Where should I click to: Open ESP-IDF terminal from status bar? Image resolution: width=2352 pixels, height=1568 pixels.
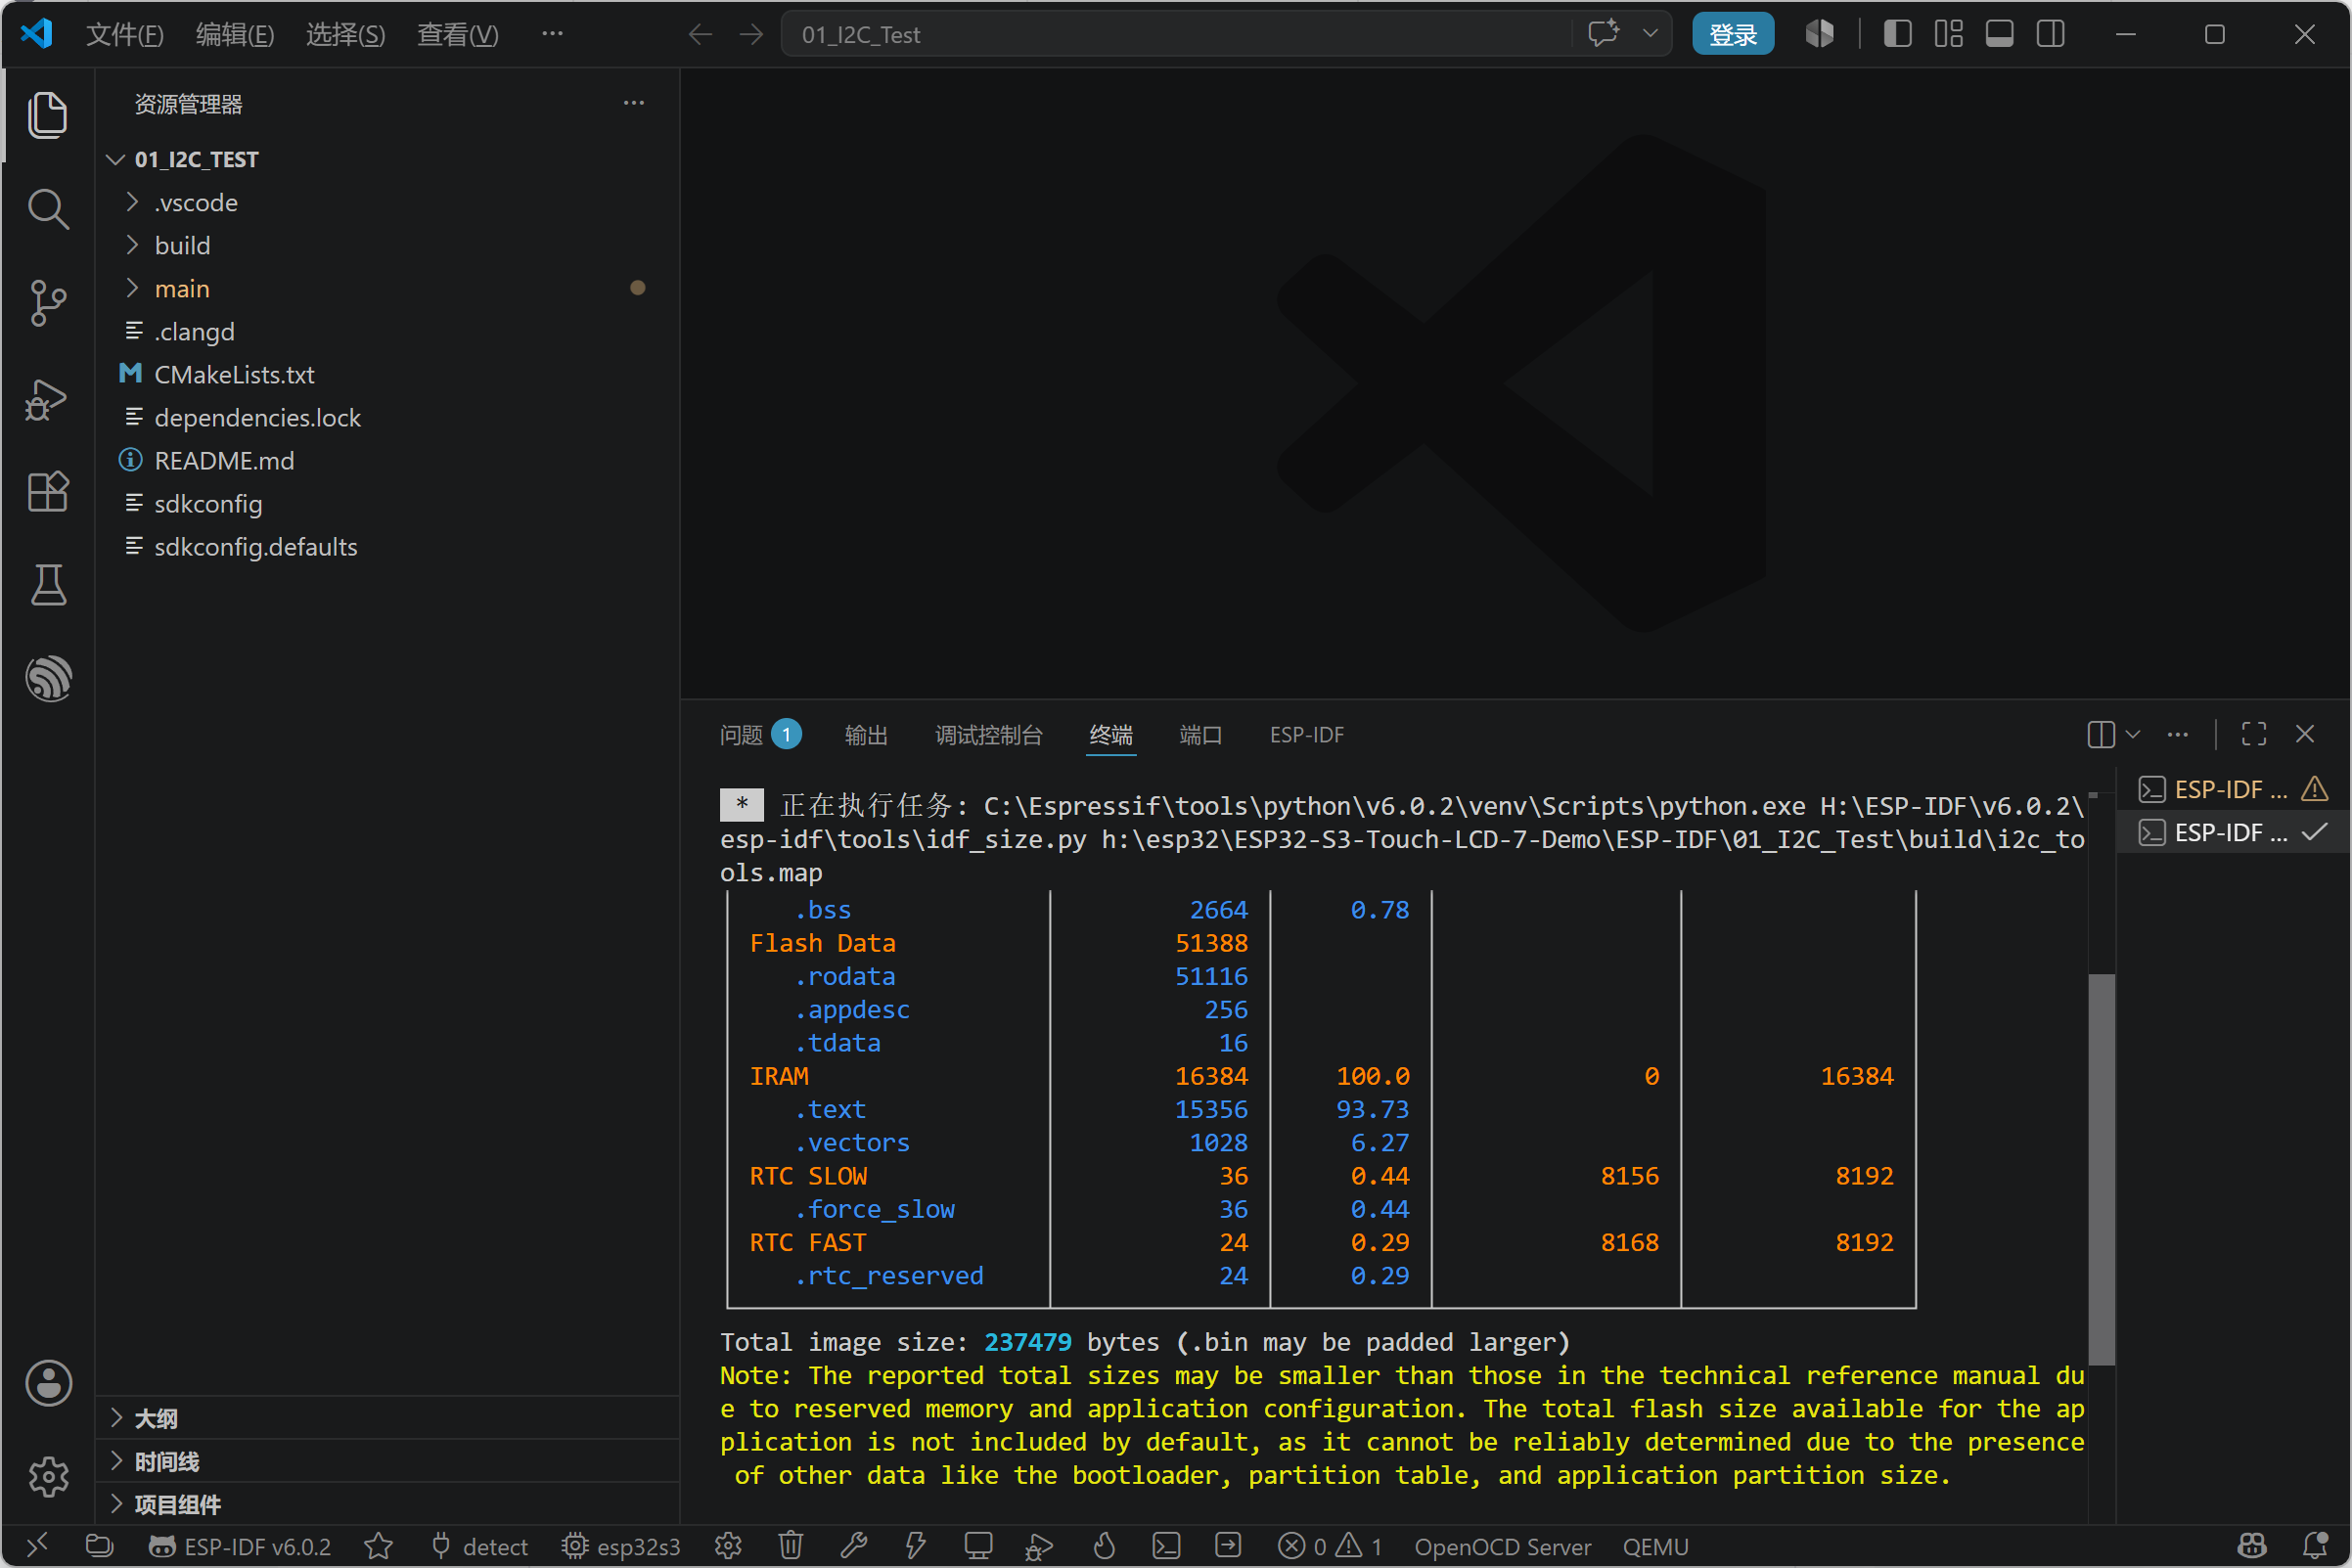click(1166, 1546)
